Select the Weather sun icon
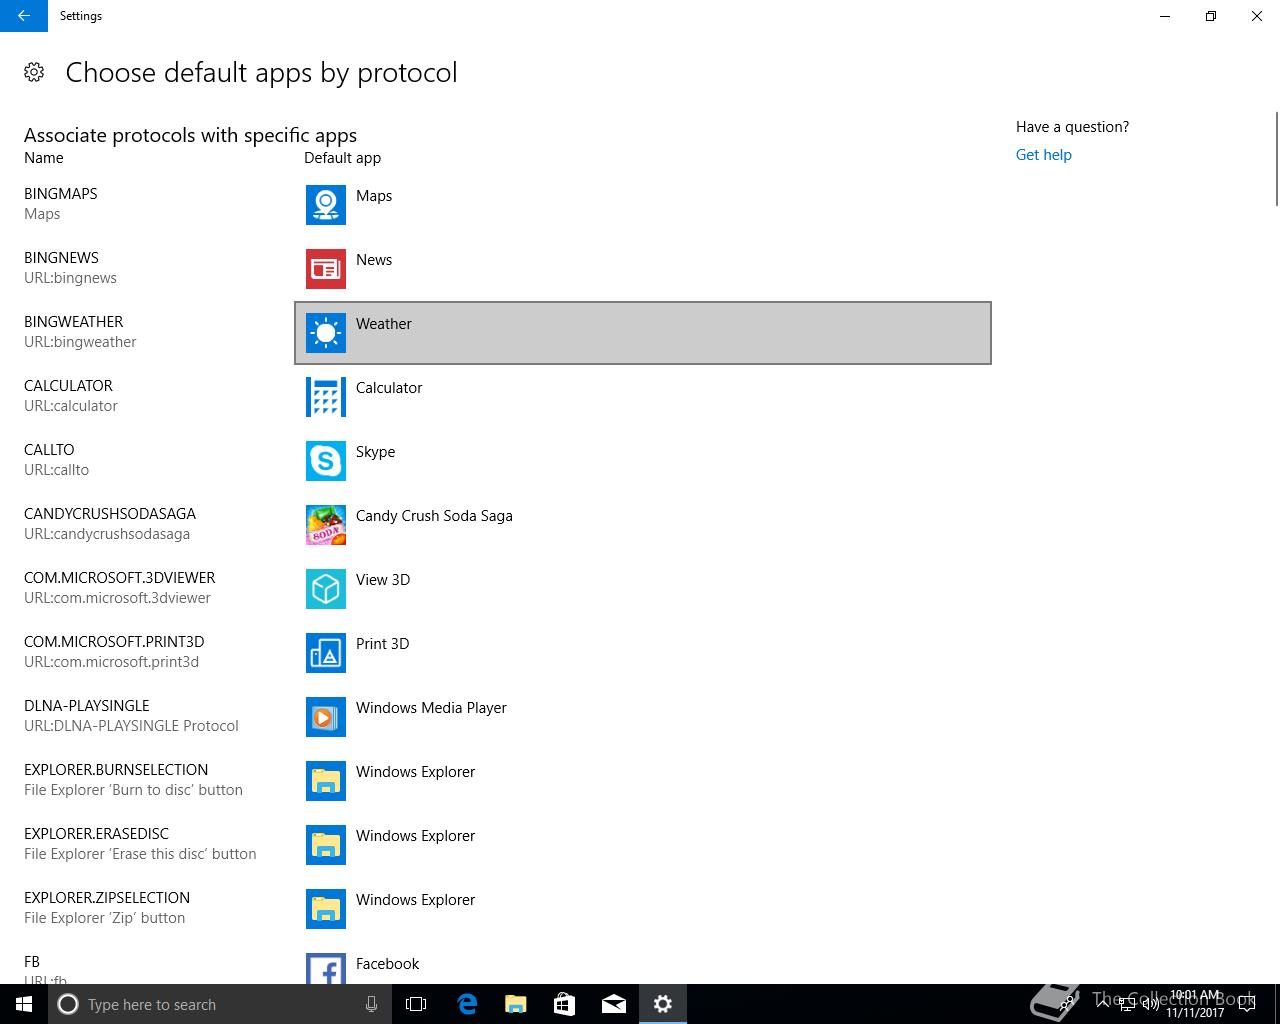 (x=326, y=333)
